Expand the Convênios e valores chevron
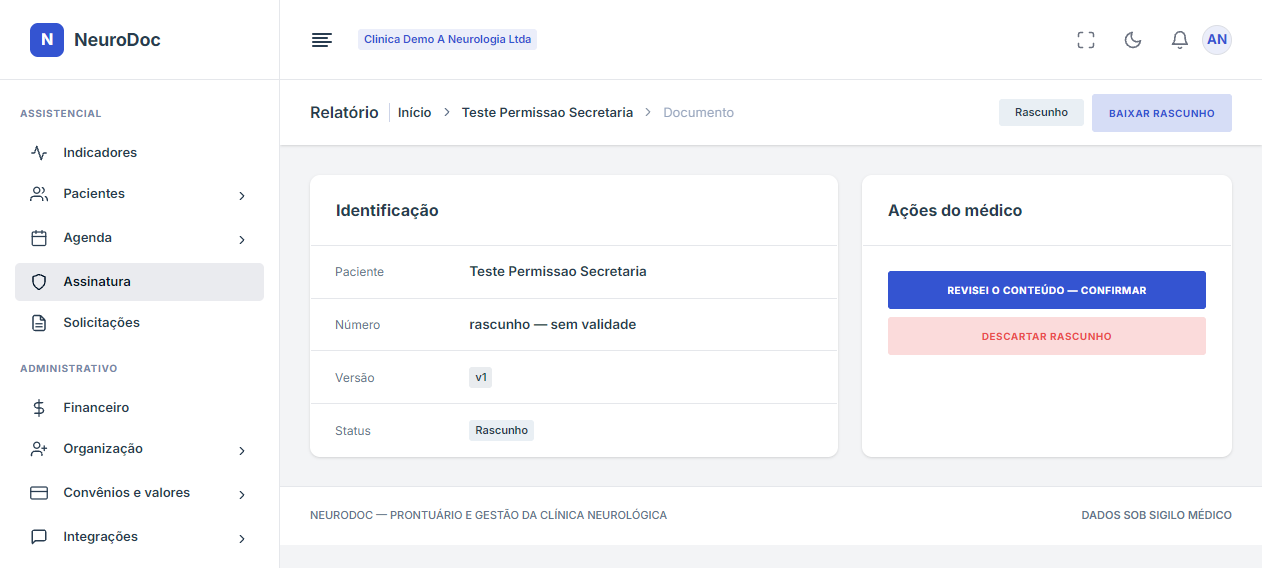The width and height of the screenshot is (1262, 568). (x=242, y=495)
